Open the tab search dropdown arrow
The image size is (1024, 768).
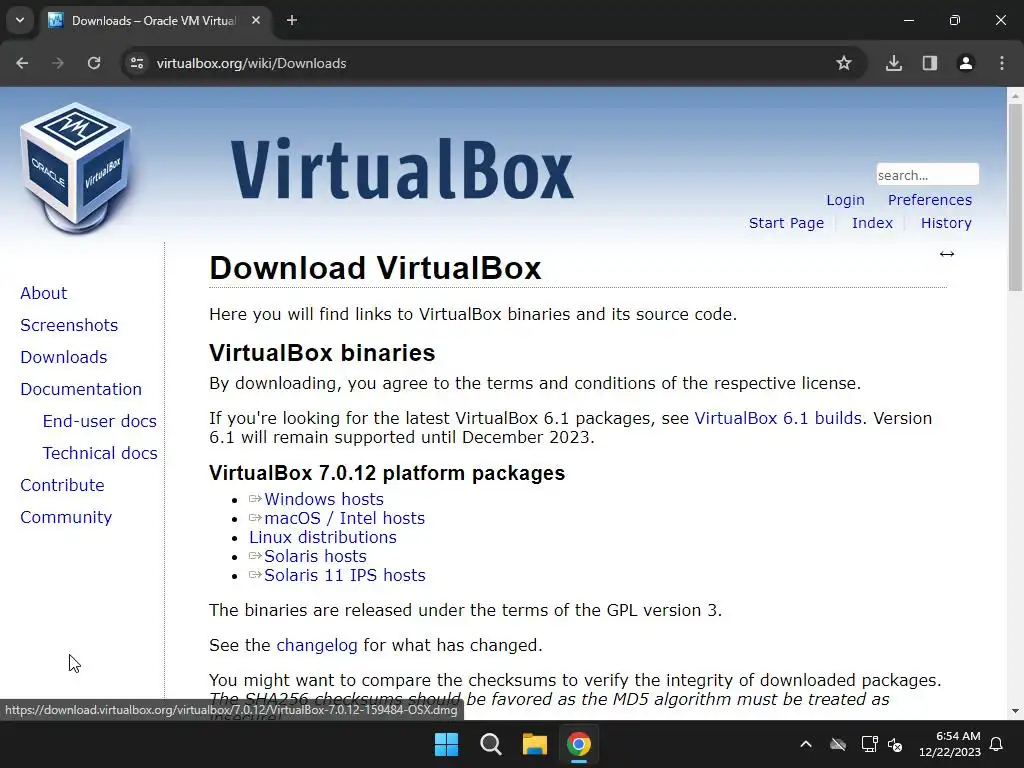[x=20, y=20]
